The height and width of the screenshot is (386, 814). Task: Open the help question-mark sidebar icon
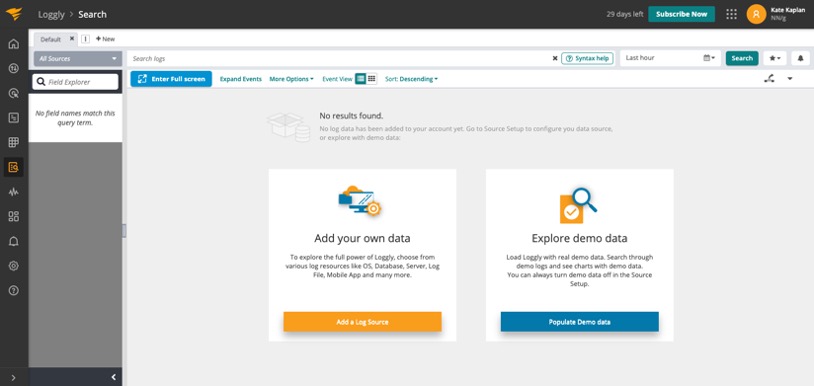coord(14,291)
